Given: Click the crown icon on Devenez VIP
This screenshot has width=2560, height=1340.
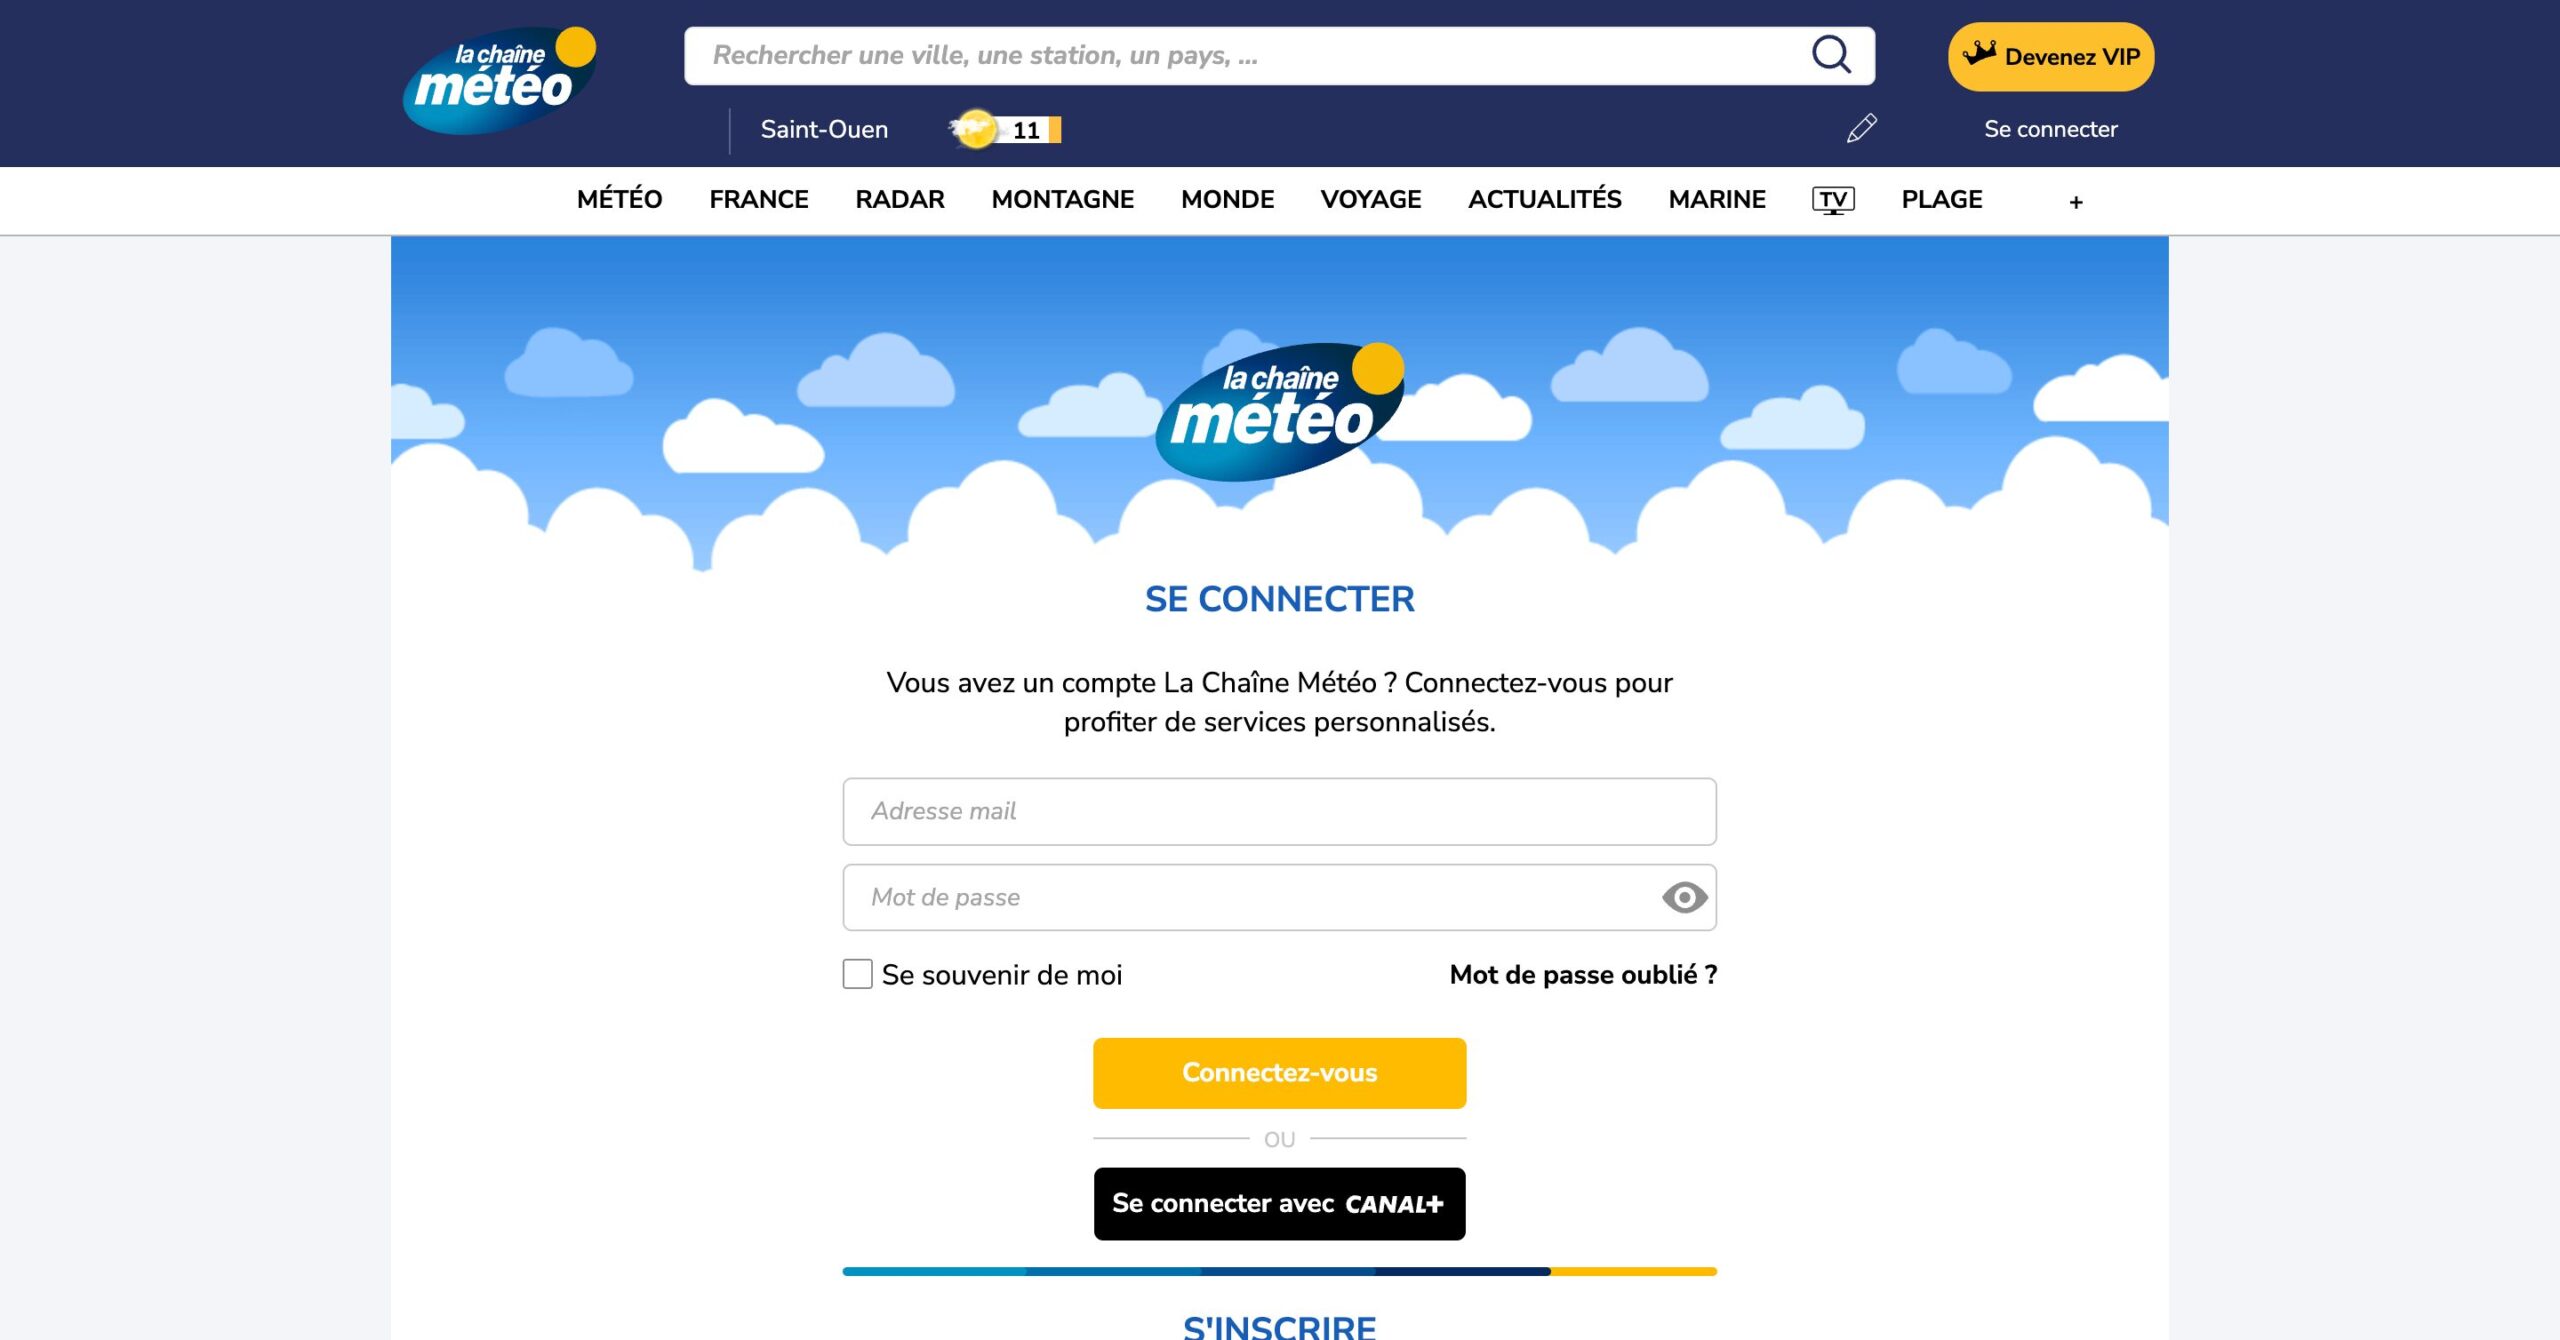Looking at the screenshot, I should click(x=1979, y=53).
